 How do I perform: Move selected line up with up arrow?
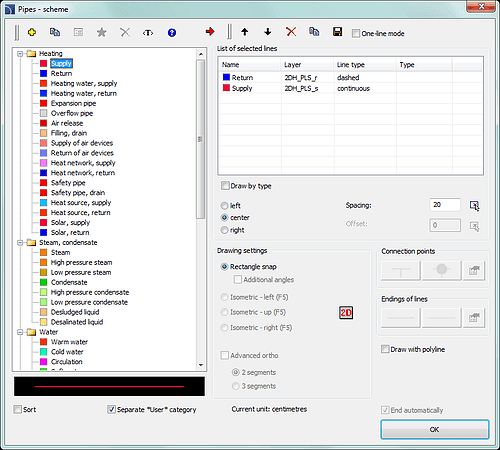coord(245,32)
